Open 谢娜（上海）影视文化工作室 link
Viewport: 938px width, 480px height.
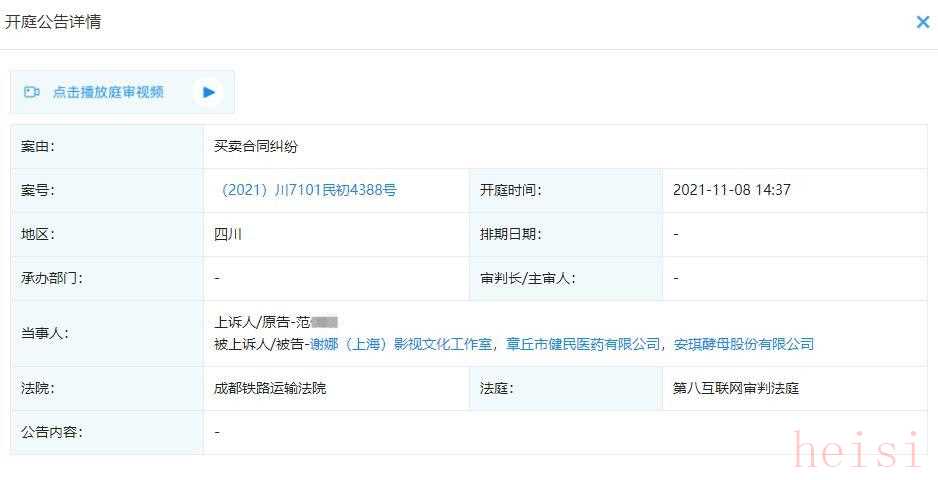(x=401, y=344)
